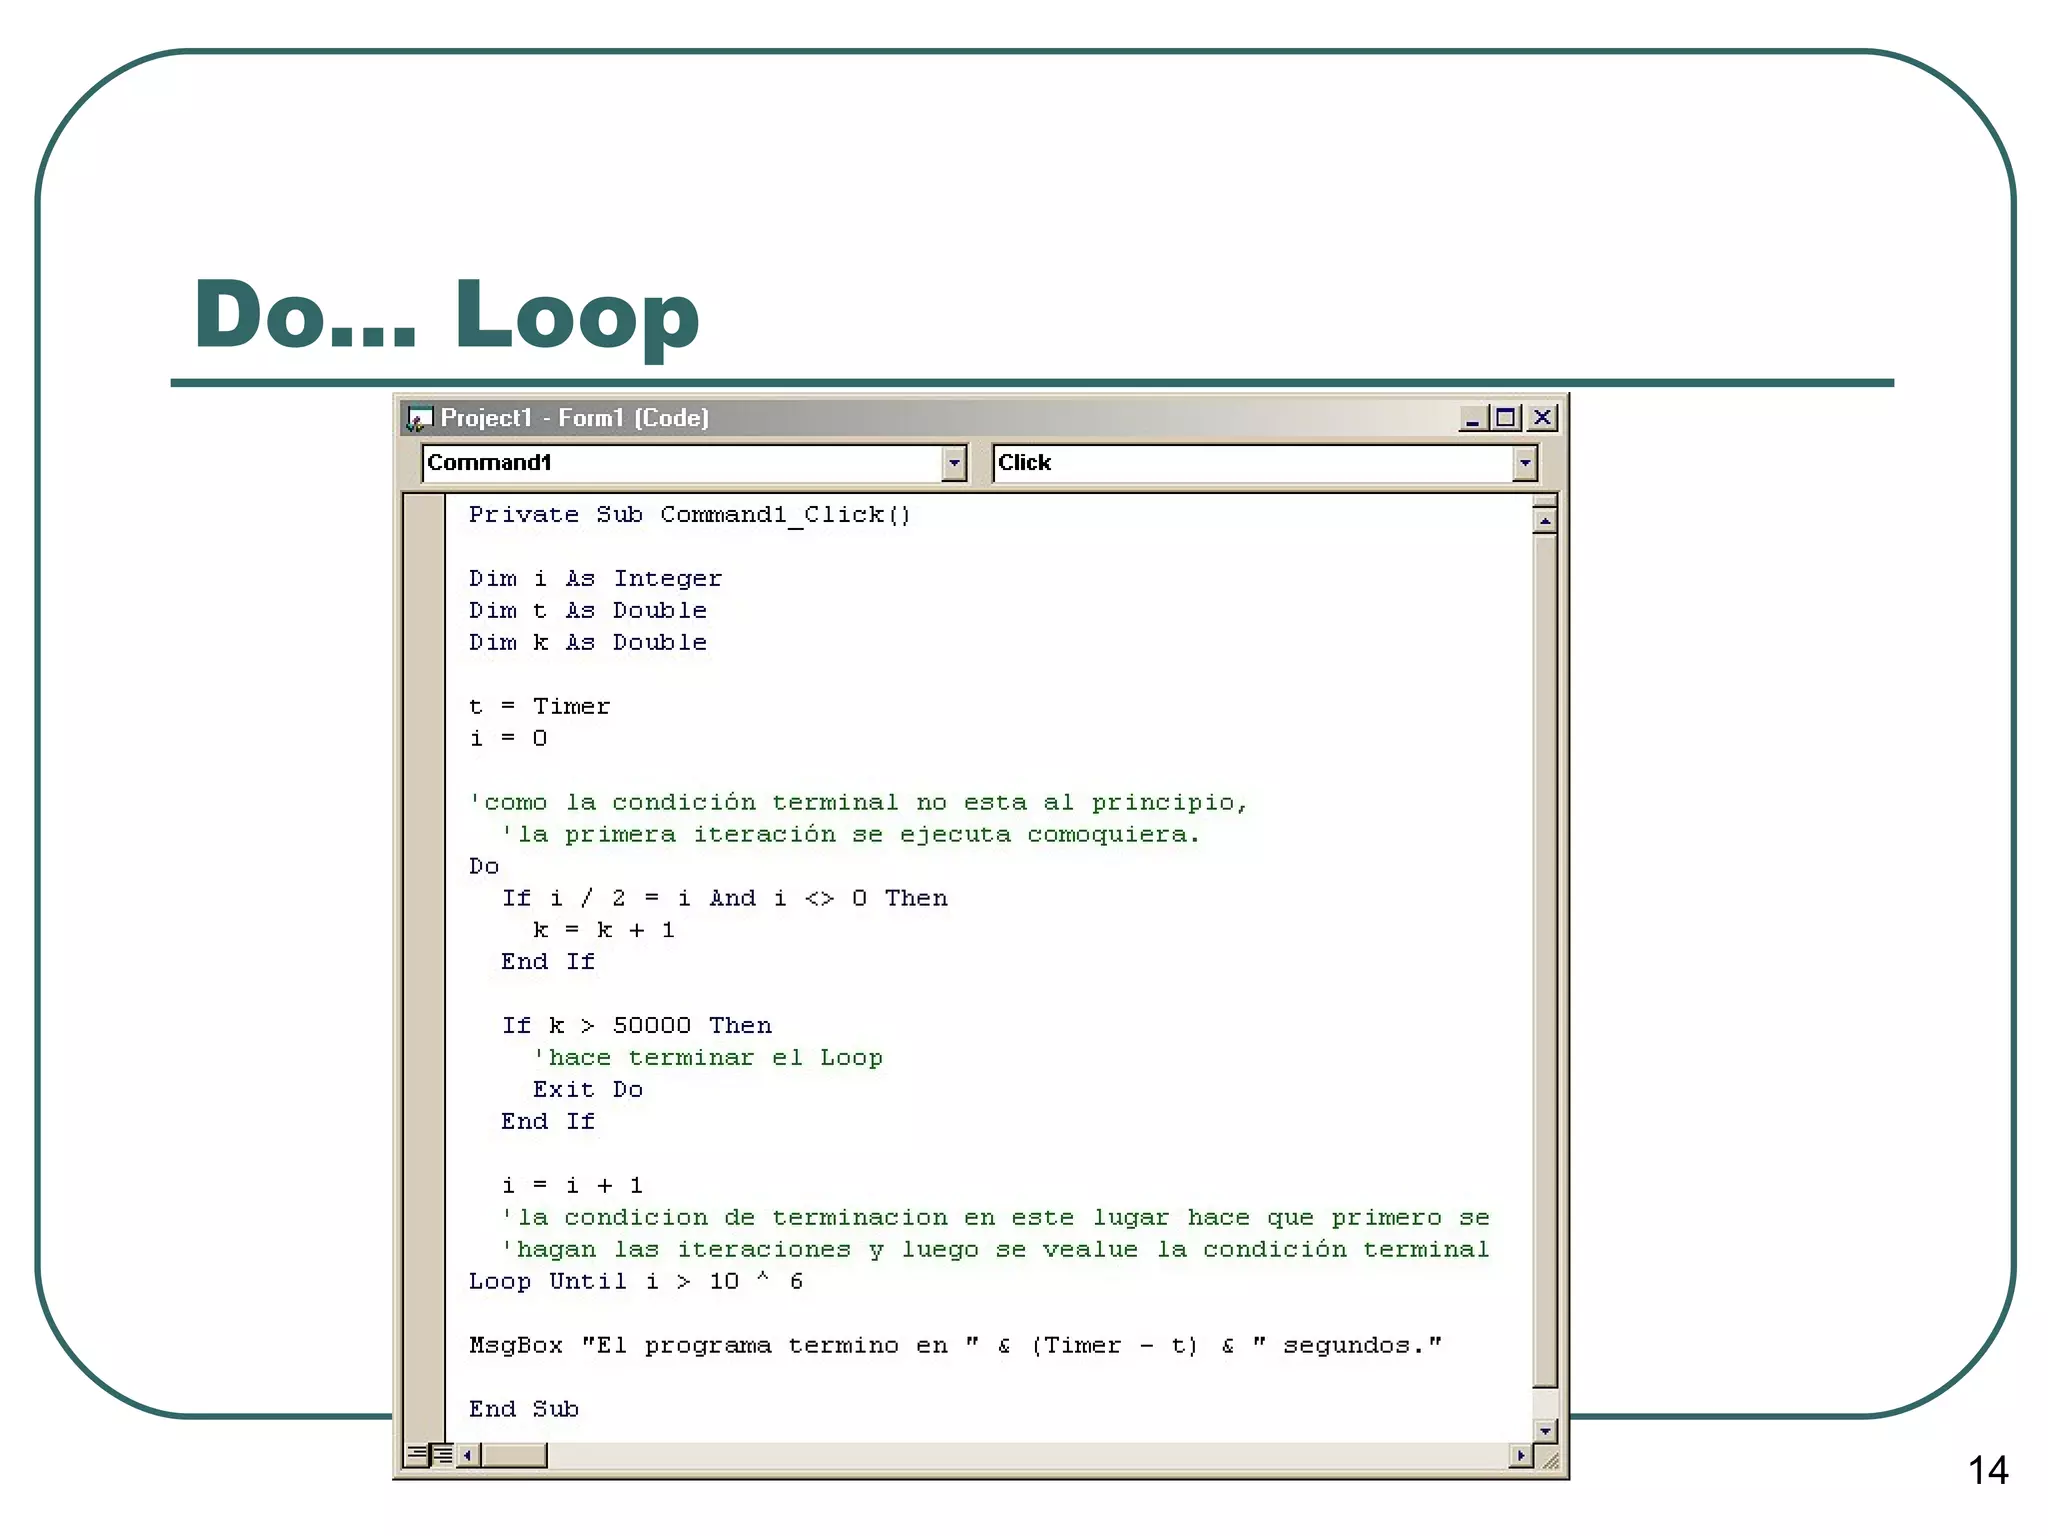Click the vertical scrollbar thumb
The image size is (2048, 1536).
[1545, 960]
